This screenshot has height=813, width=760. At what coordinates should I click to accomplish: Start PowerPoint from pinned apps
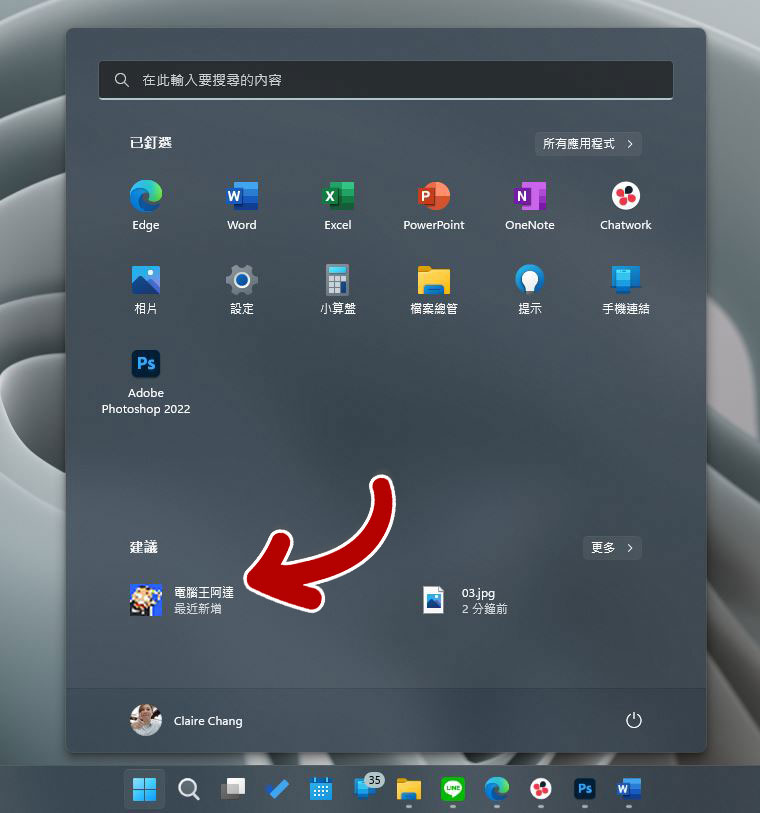pos(434,205)
